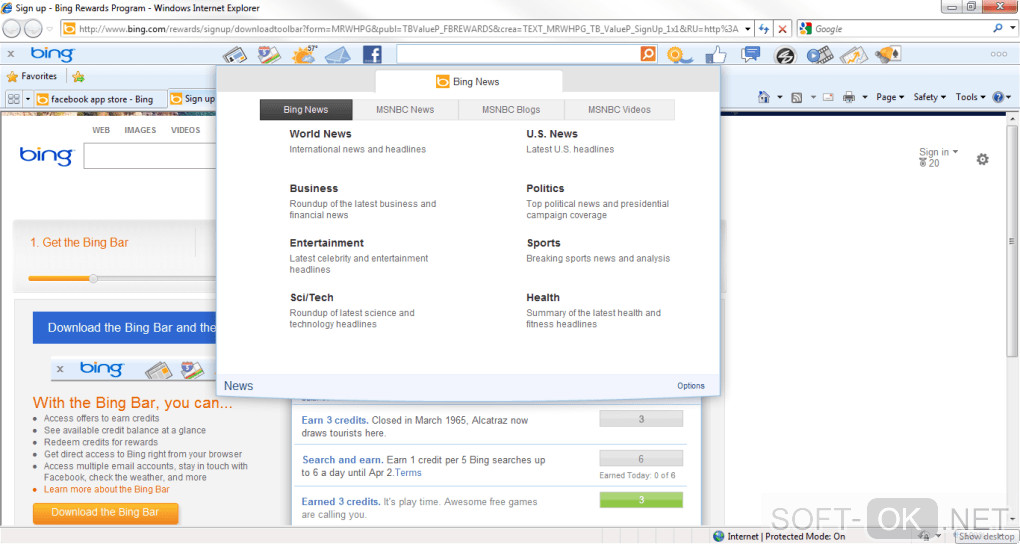Open Entertainment news section

click(327, 243)
